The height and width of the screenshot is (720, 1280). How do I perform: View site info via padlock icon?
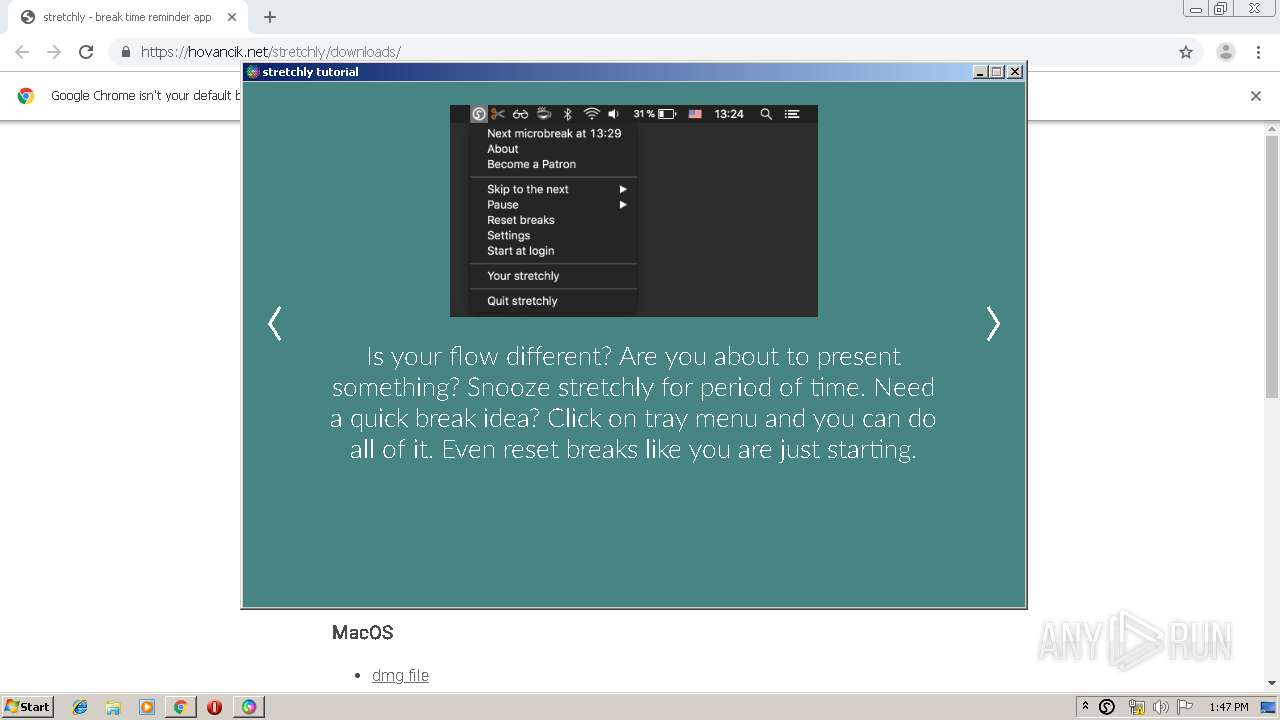125,52
